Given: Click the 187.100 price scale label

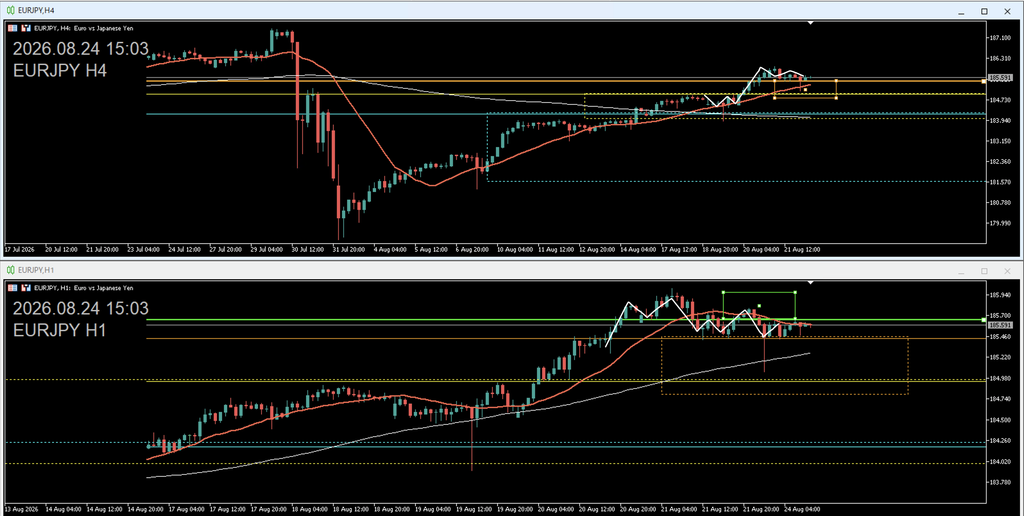Looking at the screenshot, I should (1000, 38).
